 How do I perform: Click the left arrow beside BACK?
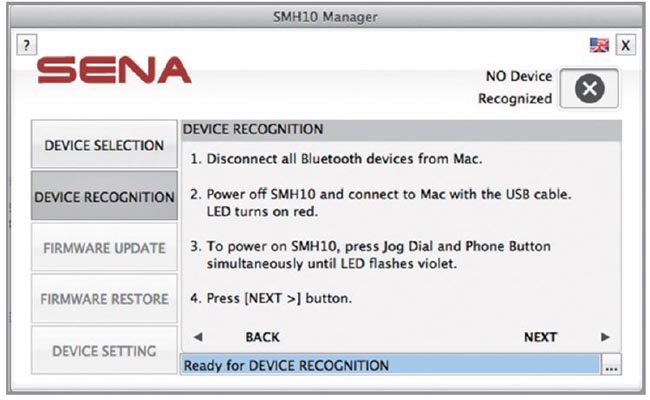[x=198, y=337]
